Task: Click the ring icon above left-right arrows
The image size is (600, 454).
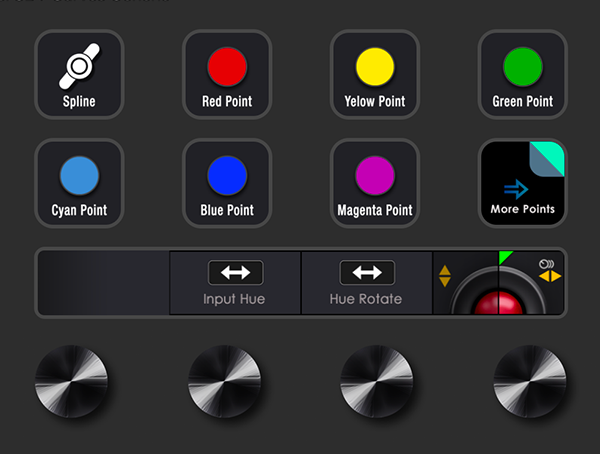Action: coord(546,264)
